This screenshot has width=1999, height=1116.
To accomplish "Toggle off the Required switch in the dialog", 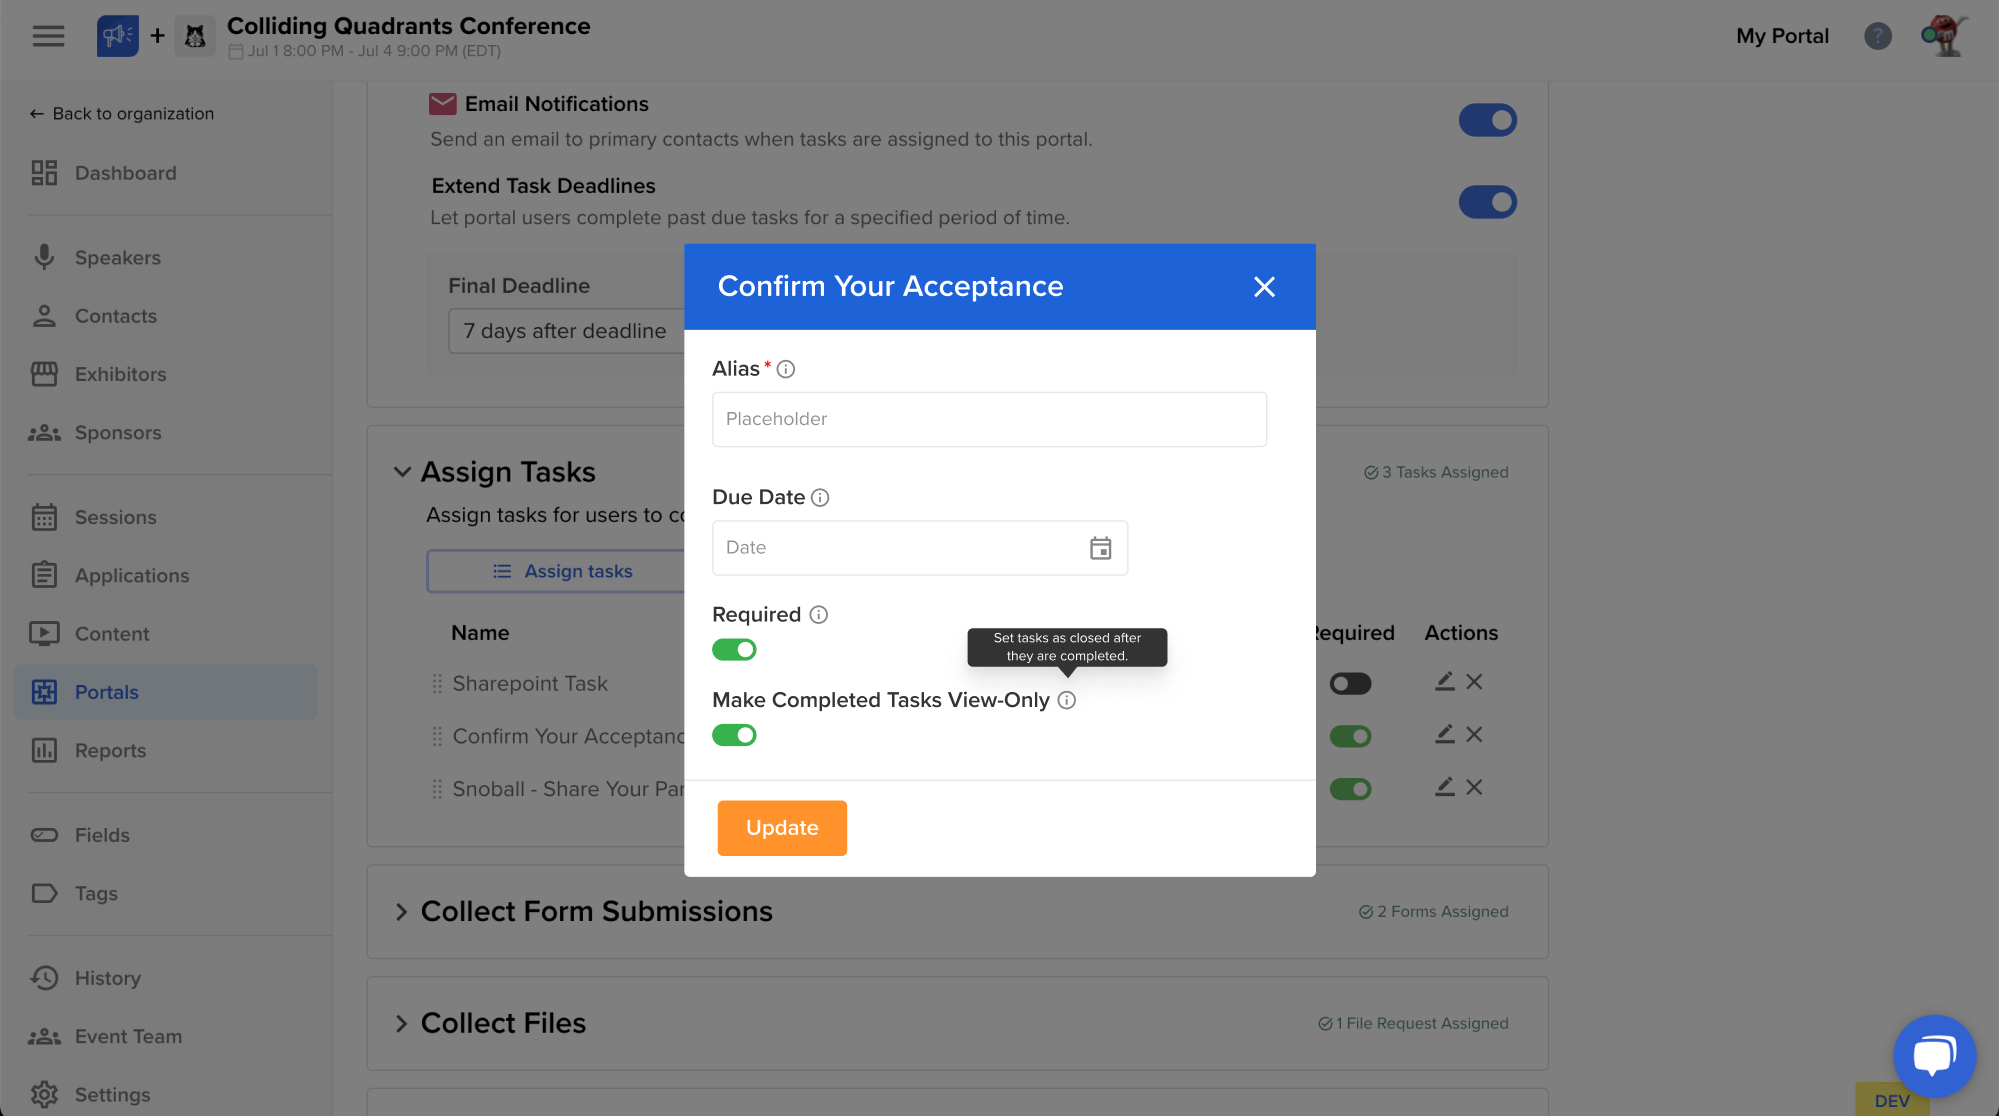I will click(734, 649).
